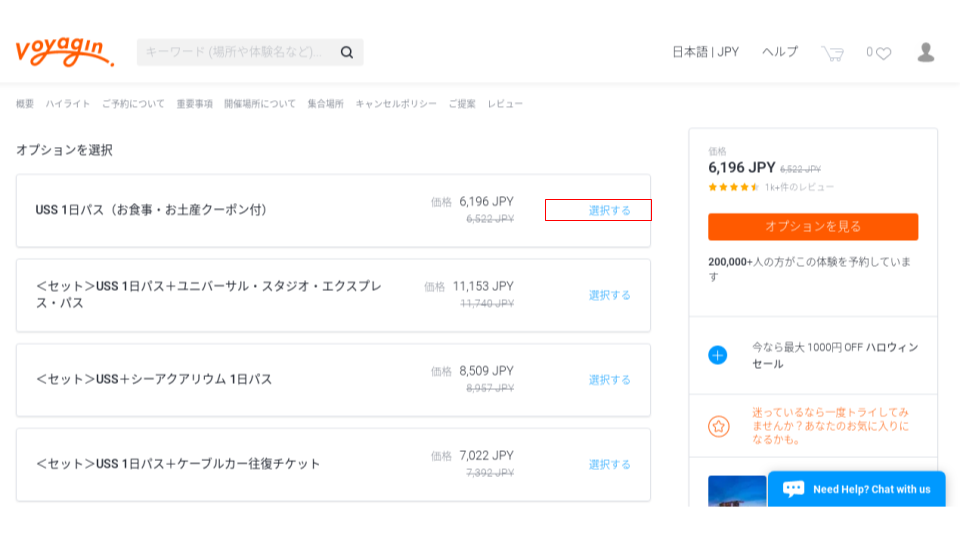Viewport: 960px width, 540px height.
Task: Open the shopping cart icon
Action: (833, 53)
